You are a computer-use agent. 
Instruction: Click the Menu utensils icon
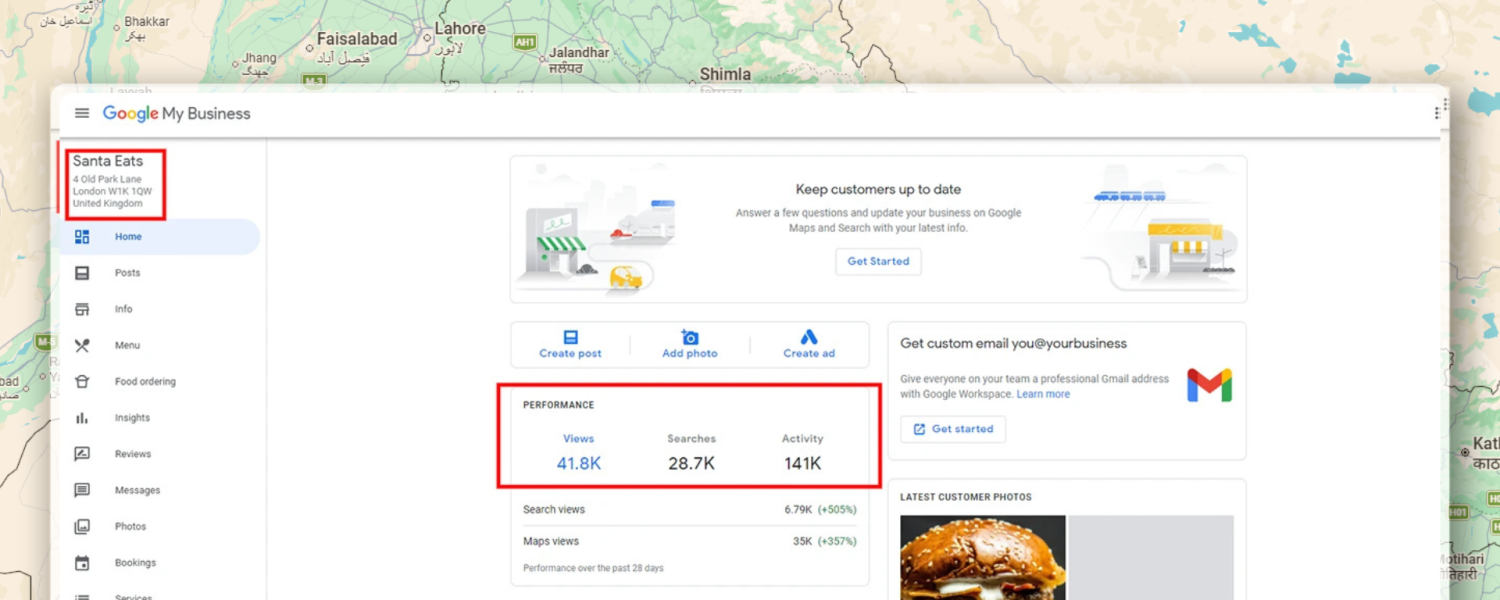pyautogui.click(x=82, y=345)
